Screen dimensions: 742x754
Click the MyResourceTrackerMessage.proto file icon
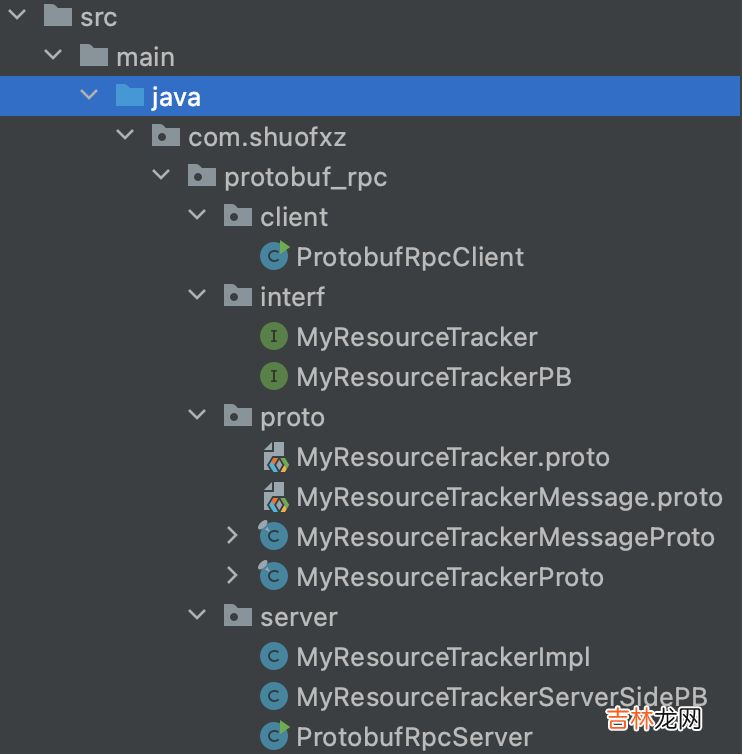275,497
